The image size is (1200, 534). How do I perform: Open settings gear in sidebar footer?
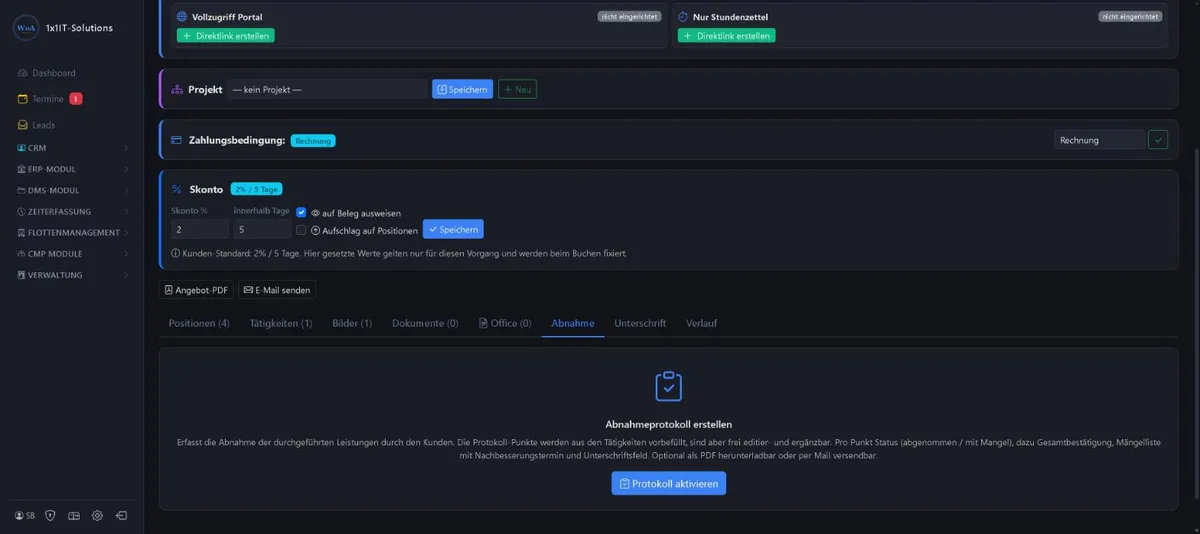(97, 516)
